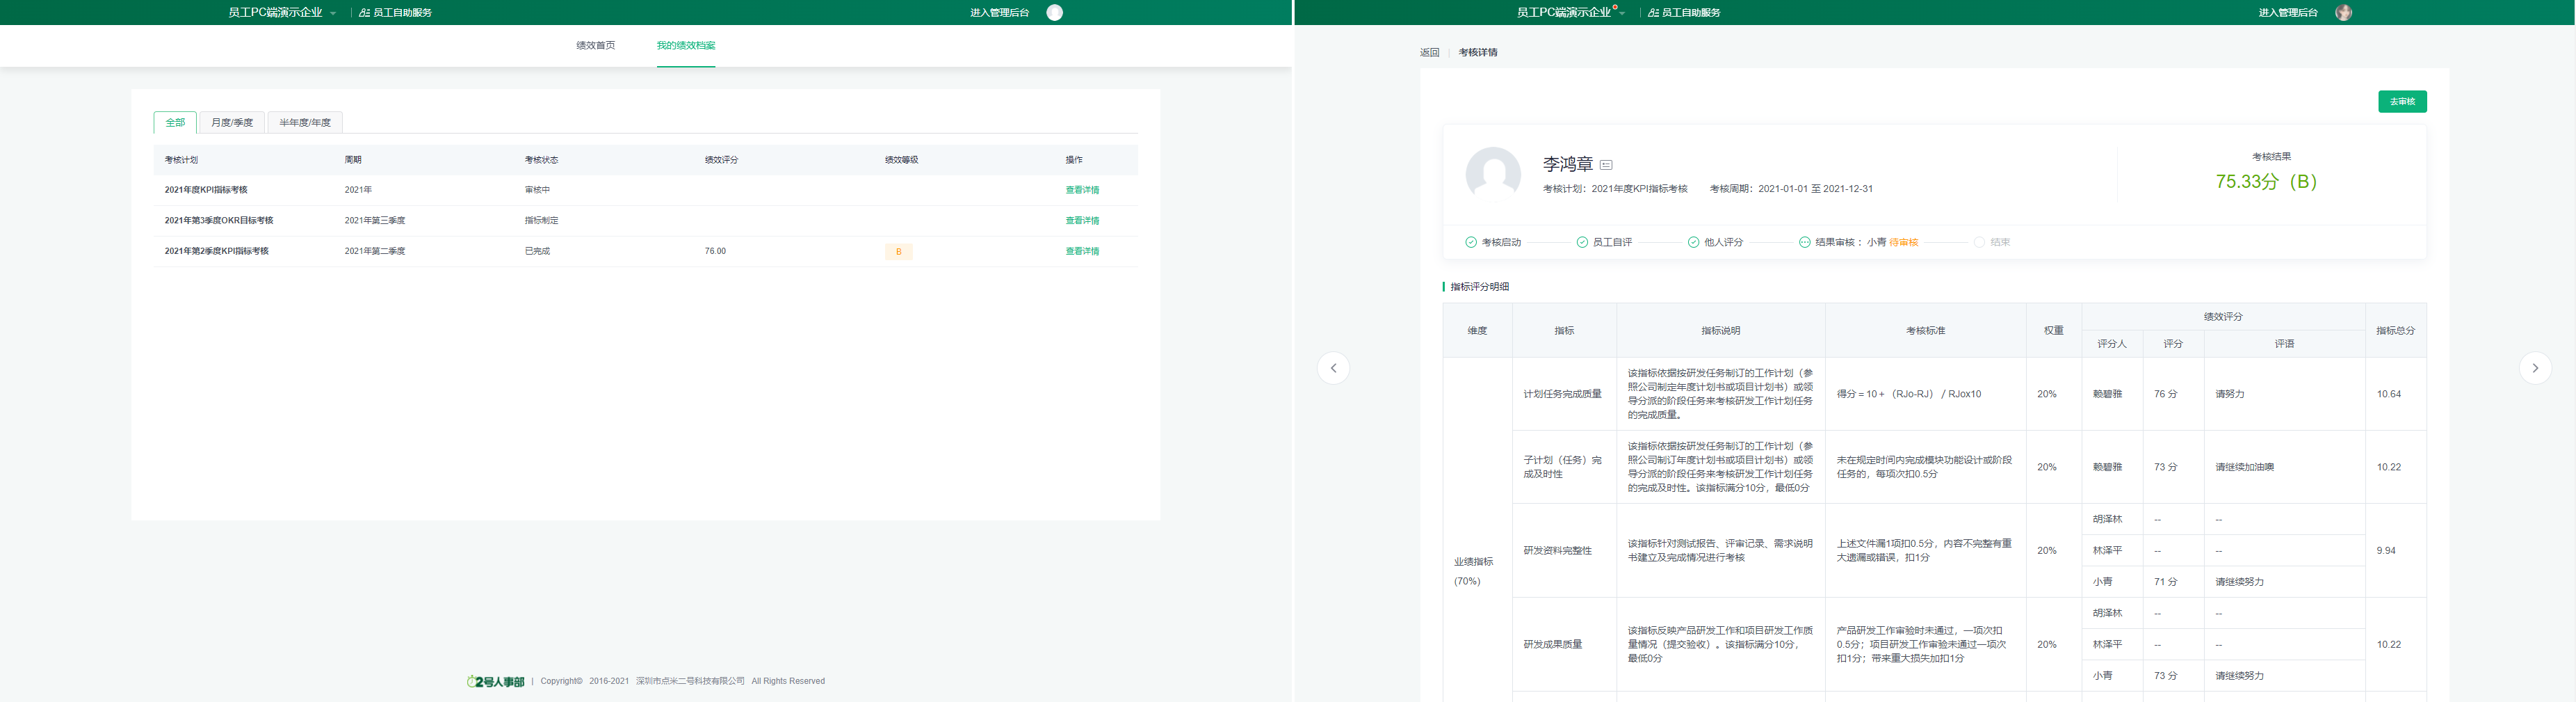Viewport: 2576px width, 702px height.
Task: Expand the company dropdown with the red dot
Action: 1621,13
